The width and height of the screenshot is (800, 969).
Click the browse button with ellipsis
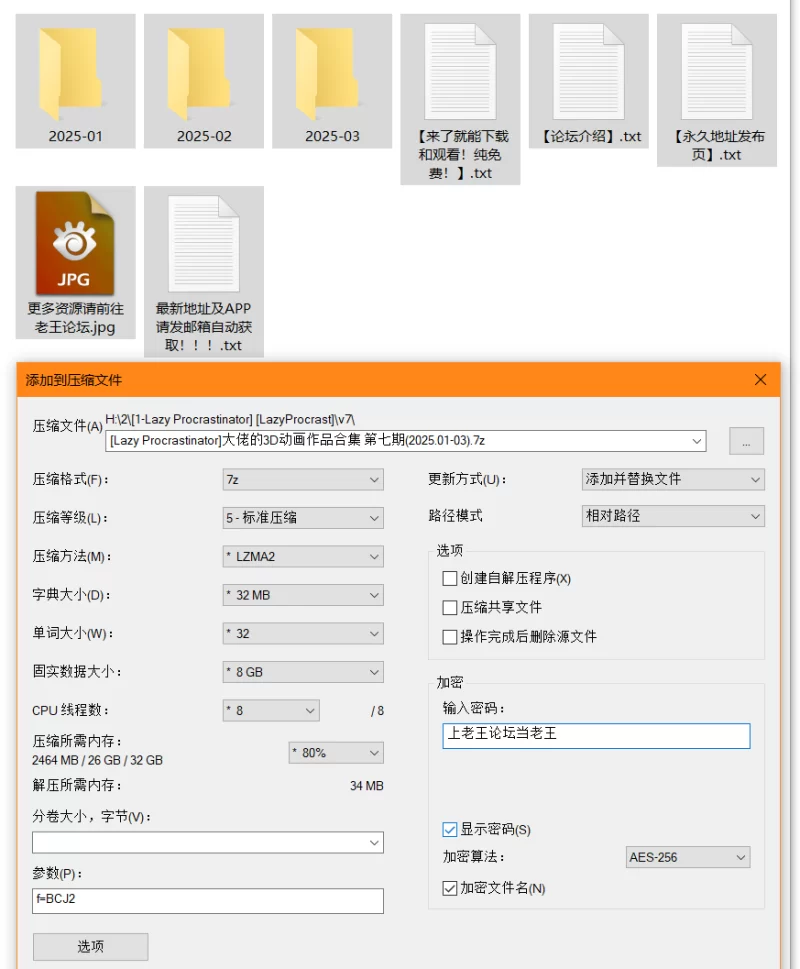[x=746, y=441]
